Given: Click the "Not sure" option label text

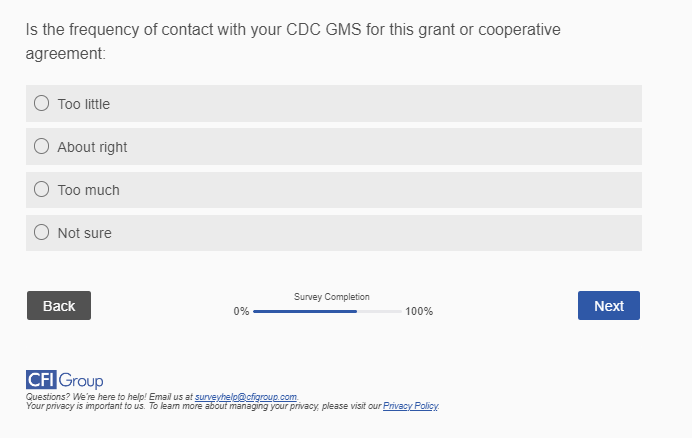Looking at the screenshot, I should [x=85, y=233].
